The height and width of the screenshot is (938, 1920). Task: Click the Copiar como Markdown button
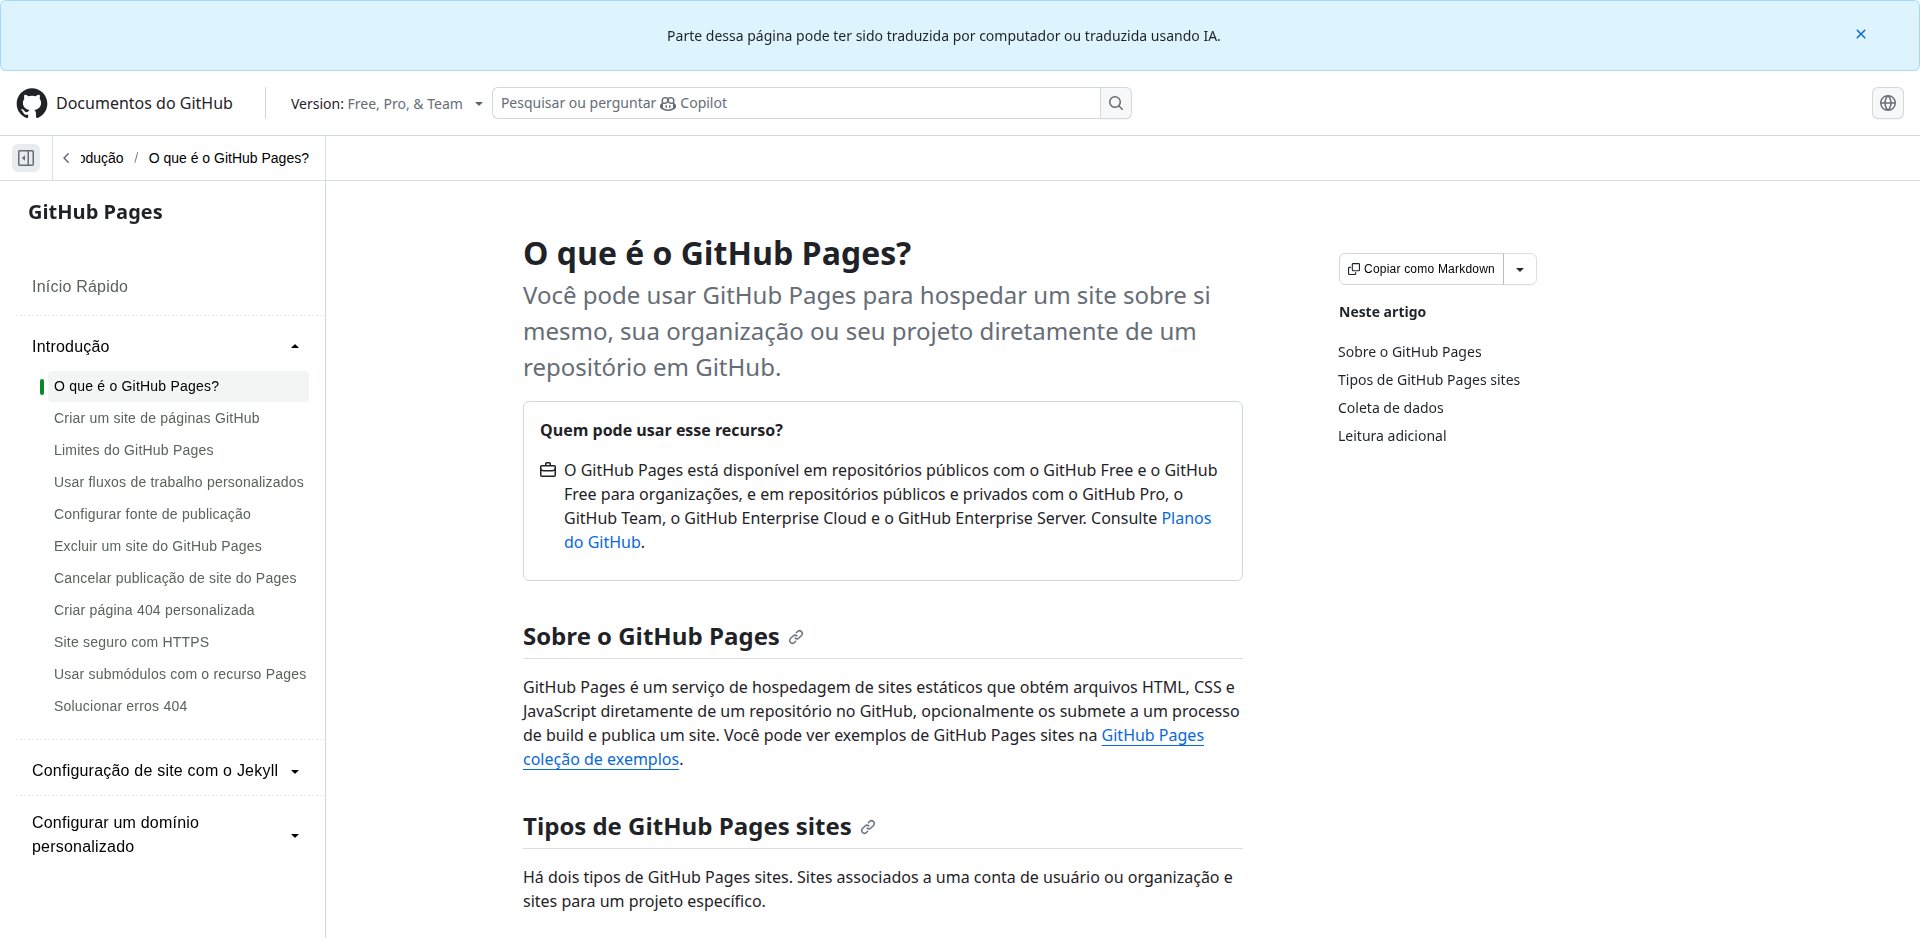(1421, 269)
